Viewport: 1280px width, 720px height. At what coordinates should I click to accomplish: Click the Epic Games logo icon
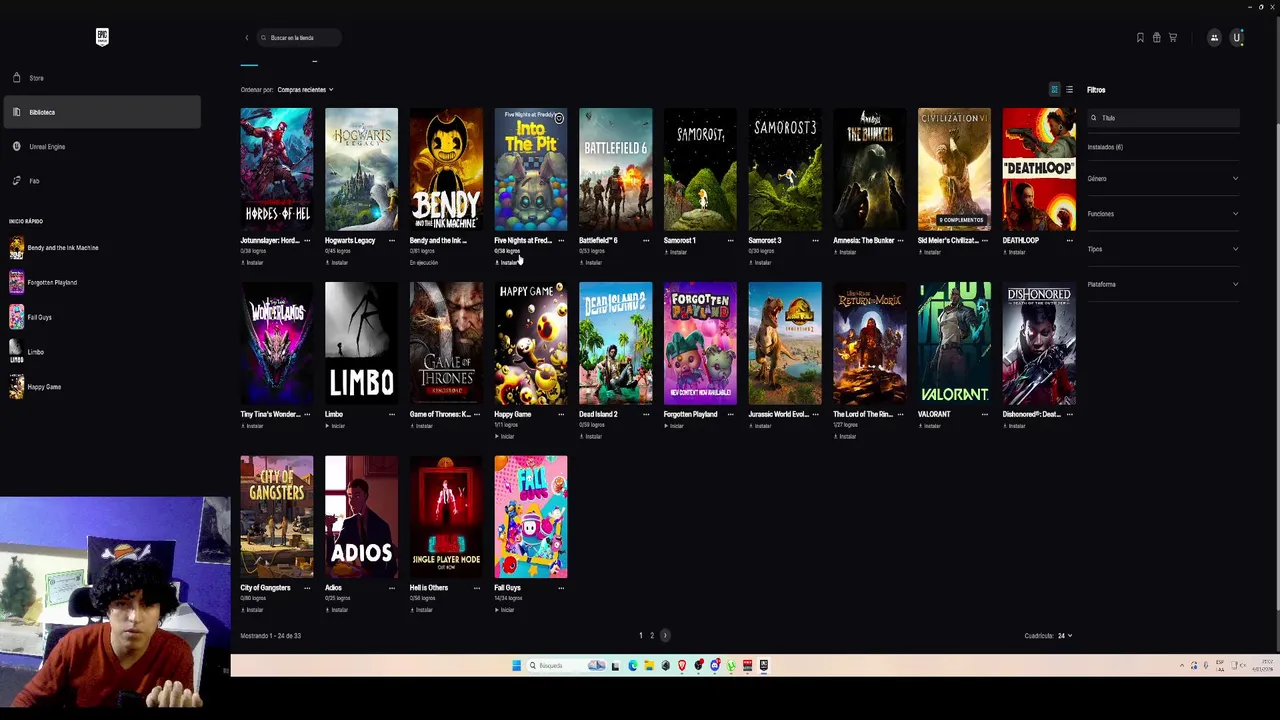102,37
